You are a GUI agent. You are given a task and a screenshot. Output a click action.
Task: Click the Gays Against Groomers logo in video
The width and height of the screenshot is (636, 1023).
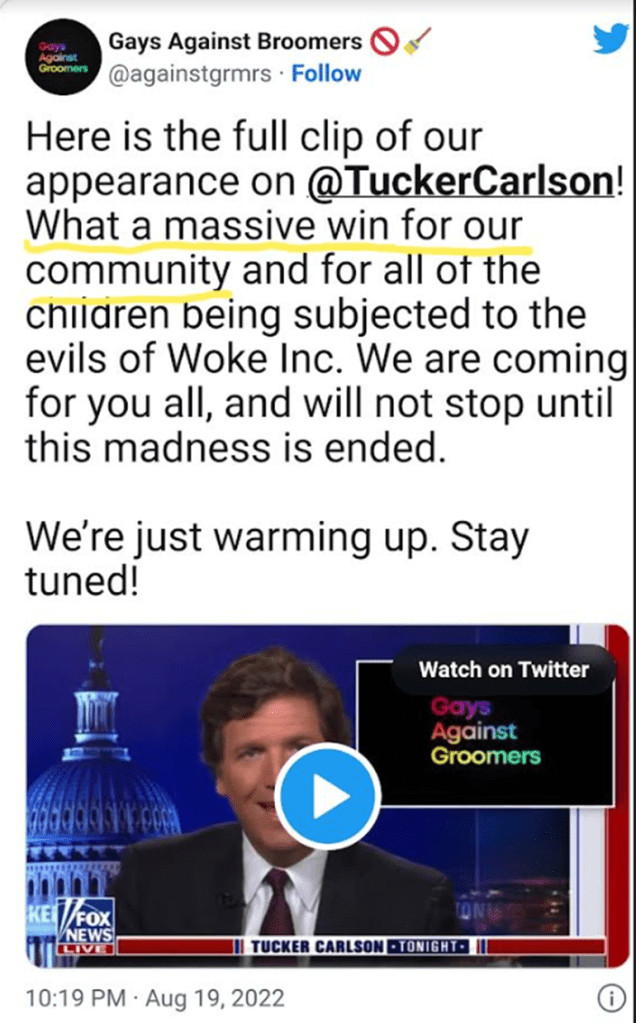coord(485,732)
